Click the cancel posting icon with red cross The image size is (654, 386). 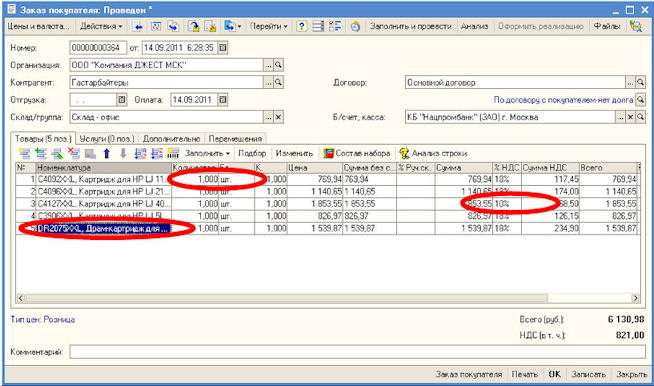click(211, 26)
